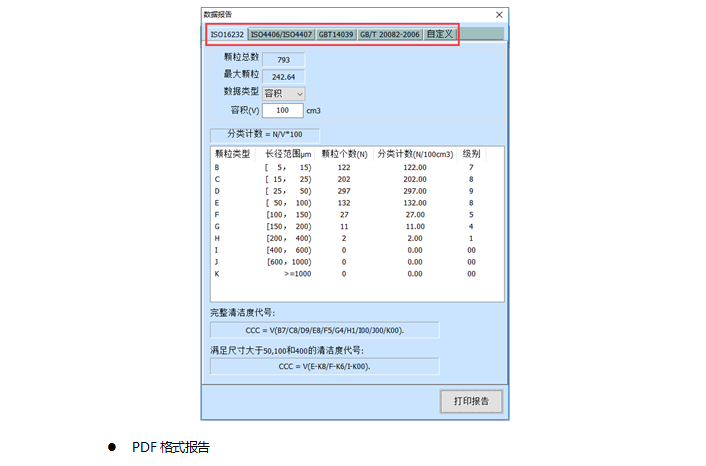The width and height of the screenshot is (706, 466).
Task: Click the full cleanliness code CCC field
Action: (x=324, y=328)
